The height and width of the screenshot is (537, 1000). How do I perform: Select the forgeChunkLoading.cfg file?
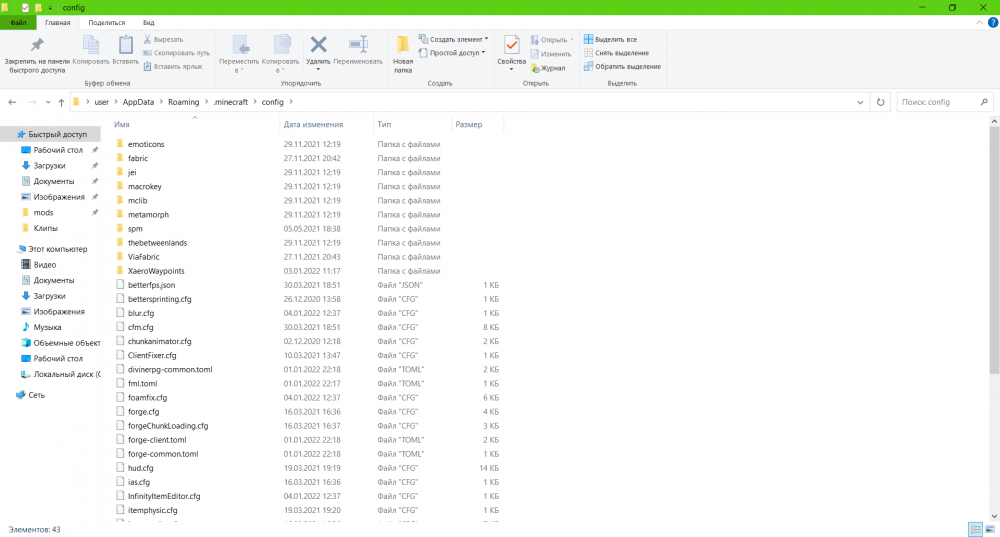pos(168,426)
